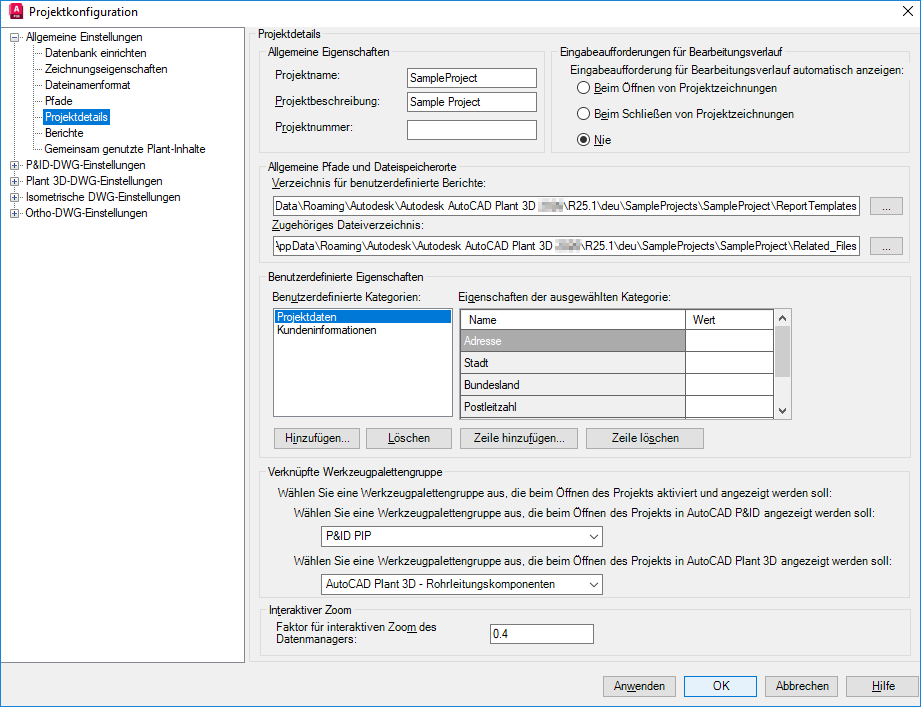Screen dimensions: 921x707
Task: Select Zeichnungseigenschaften tree item
Action: (106, 69)
